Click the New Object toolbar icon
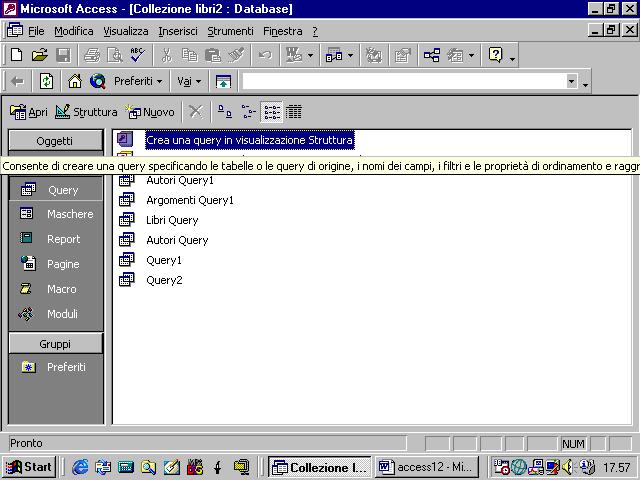Screen dimensions: 640x480 [455, 55]
